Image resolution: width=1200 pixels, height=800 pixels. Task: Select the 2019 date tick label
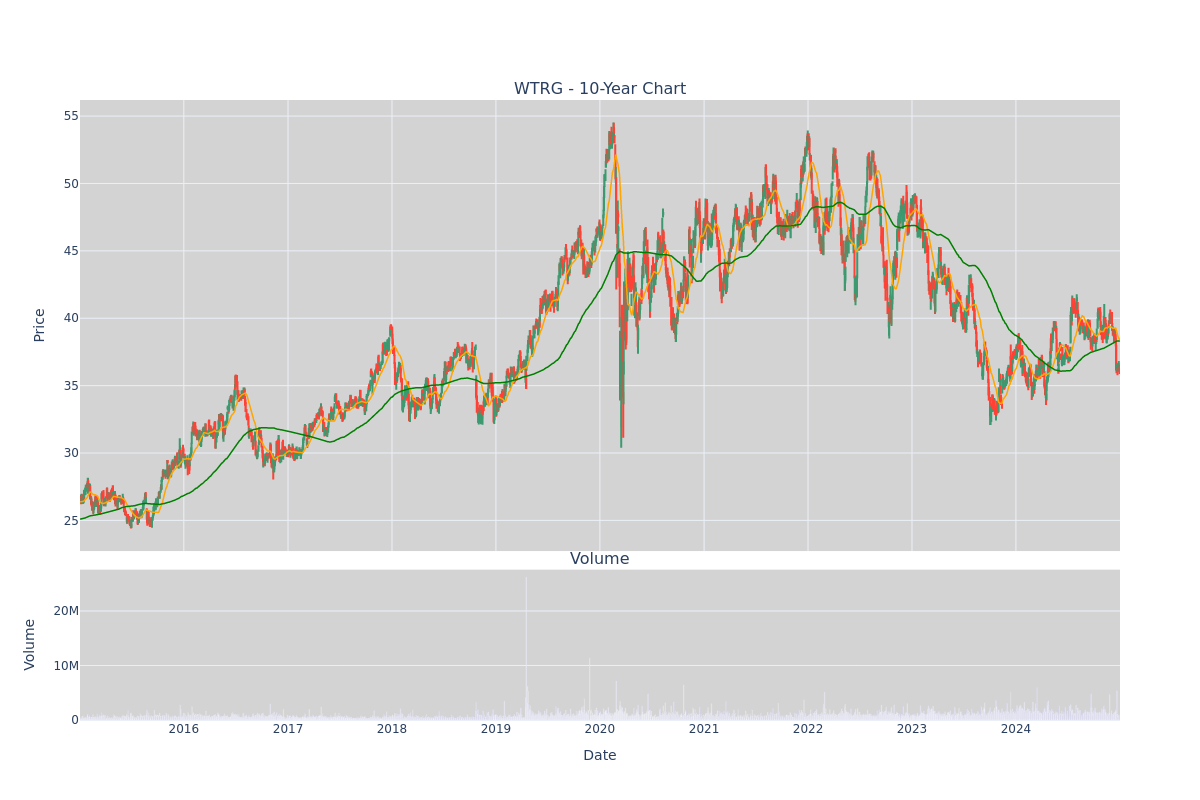click(496, 729)
